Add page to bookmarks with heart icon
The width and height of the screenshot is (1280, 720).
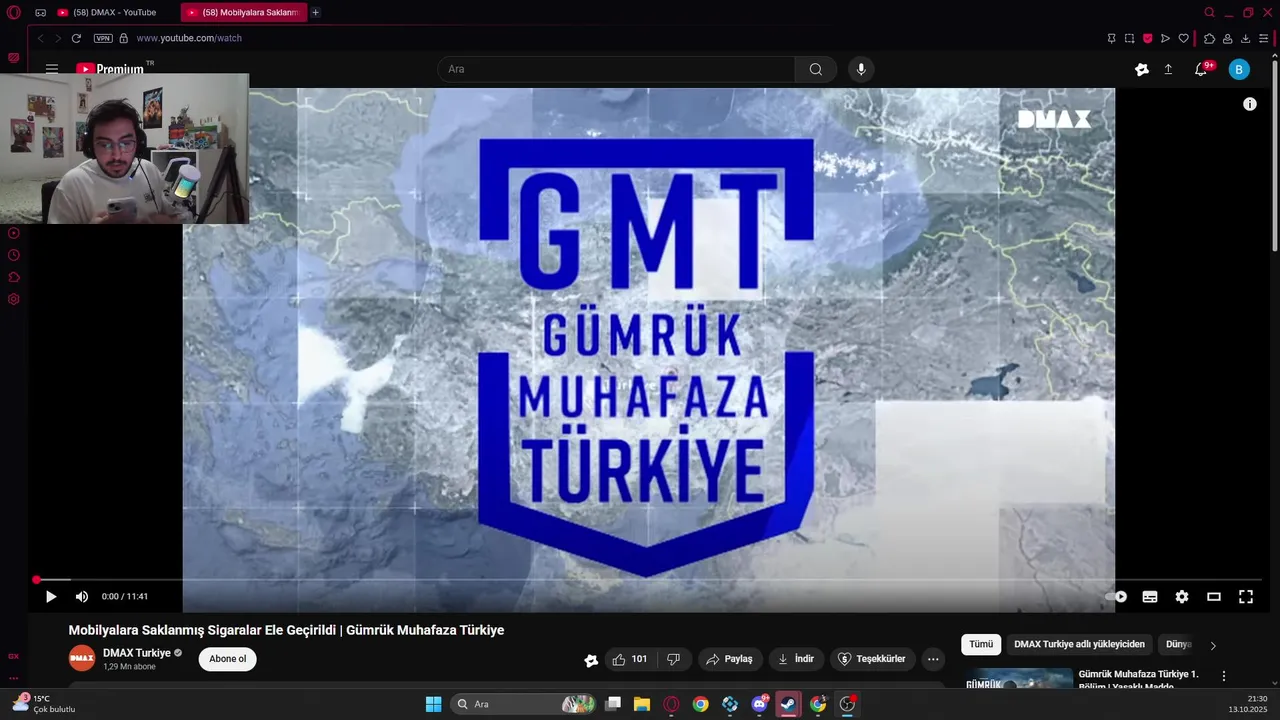pyautogui.click(x=1183, y=38)
